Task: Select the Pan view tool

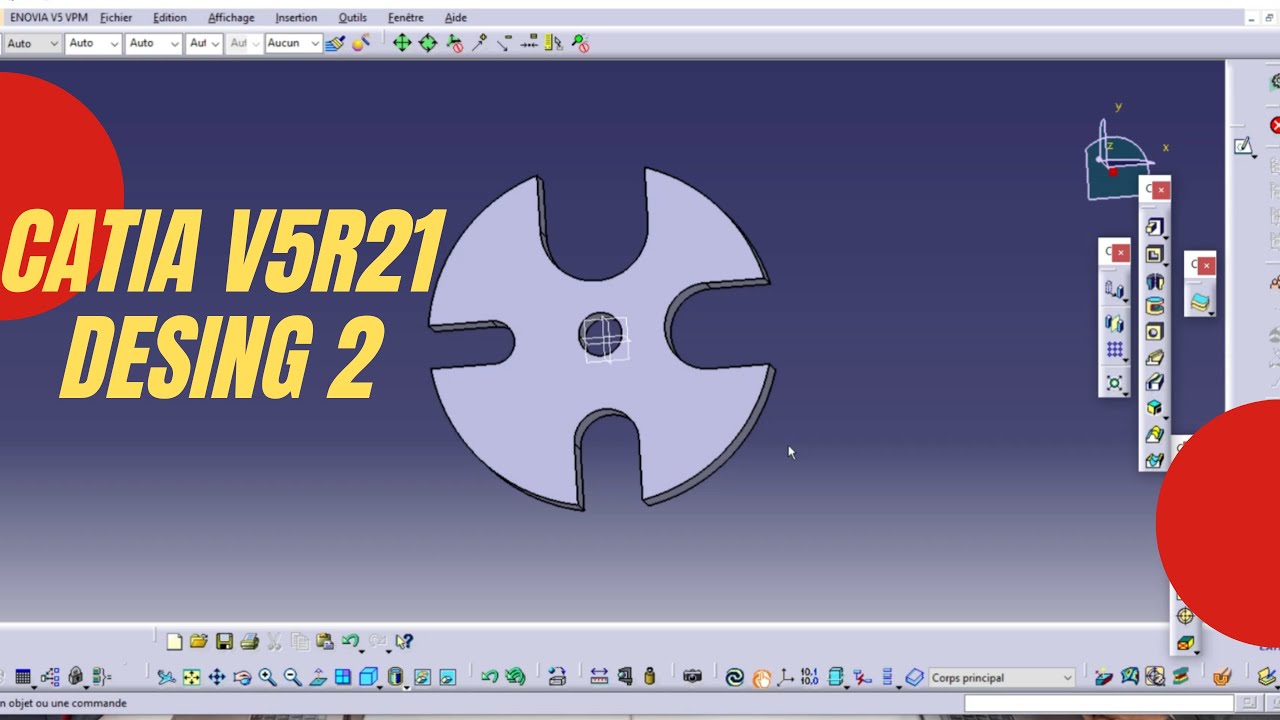Action: coord(217,677)
